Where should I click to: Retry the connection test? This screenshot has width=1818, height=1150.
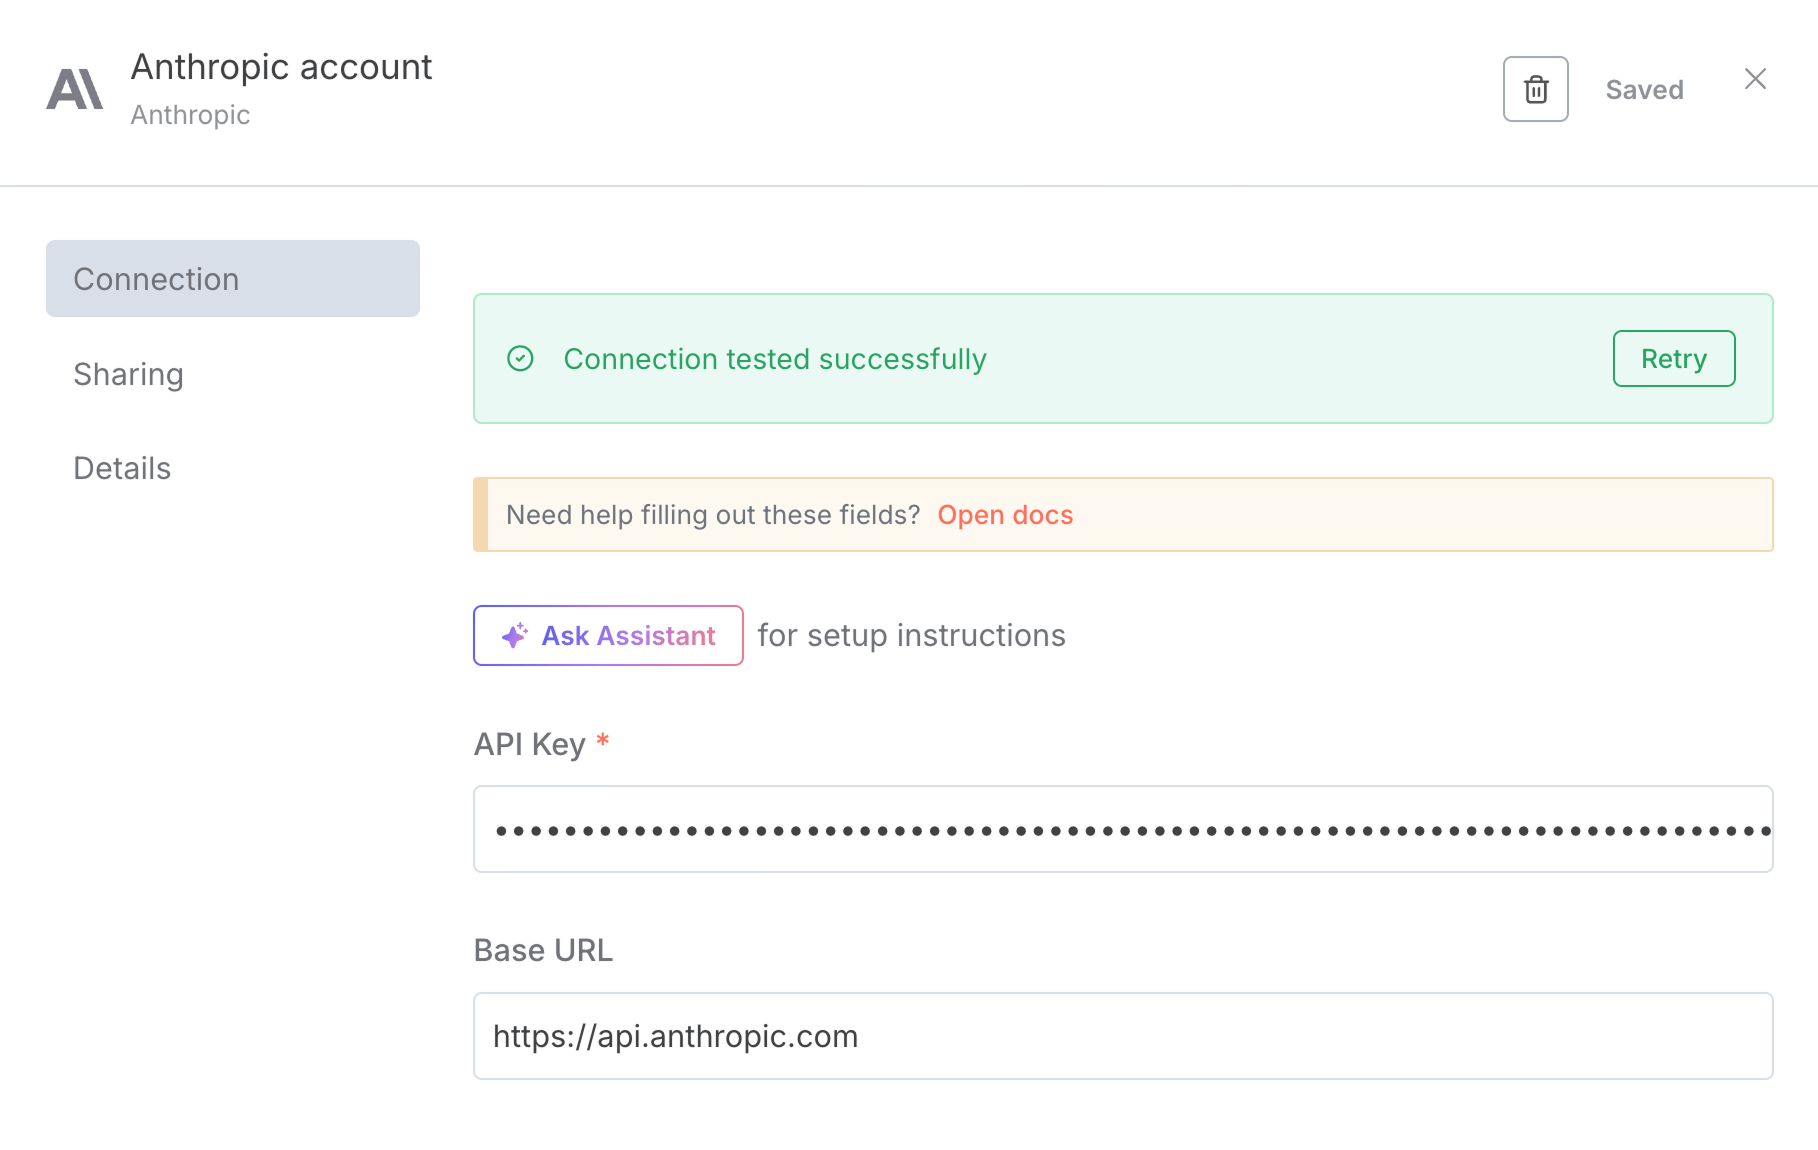1673,358
